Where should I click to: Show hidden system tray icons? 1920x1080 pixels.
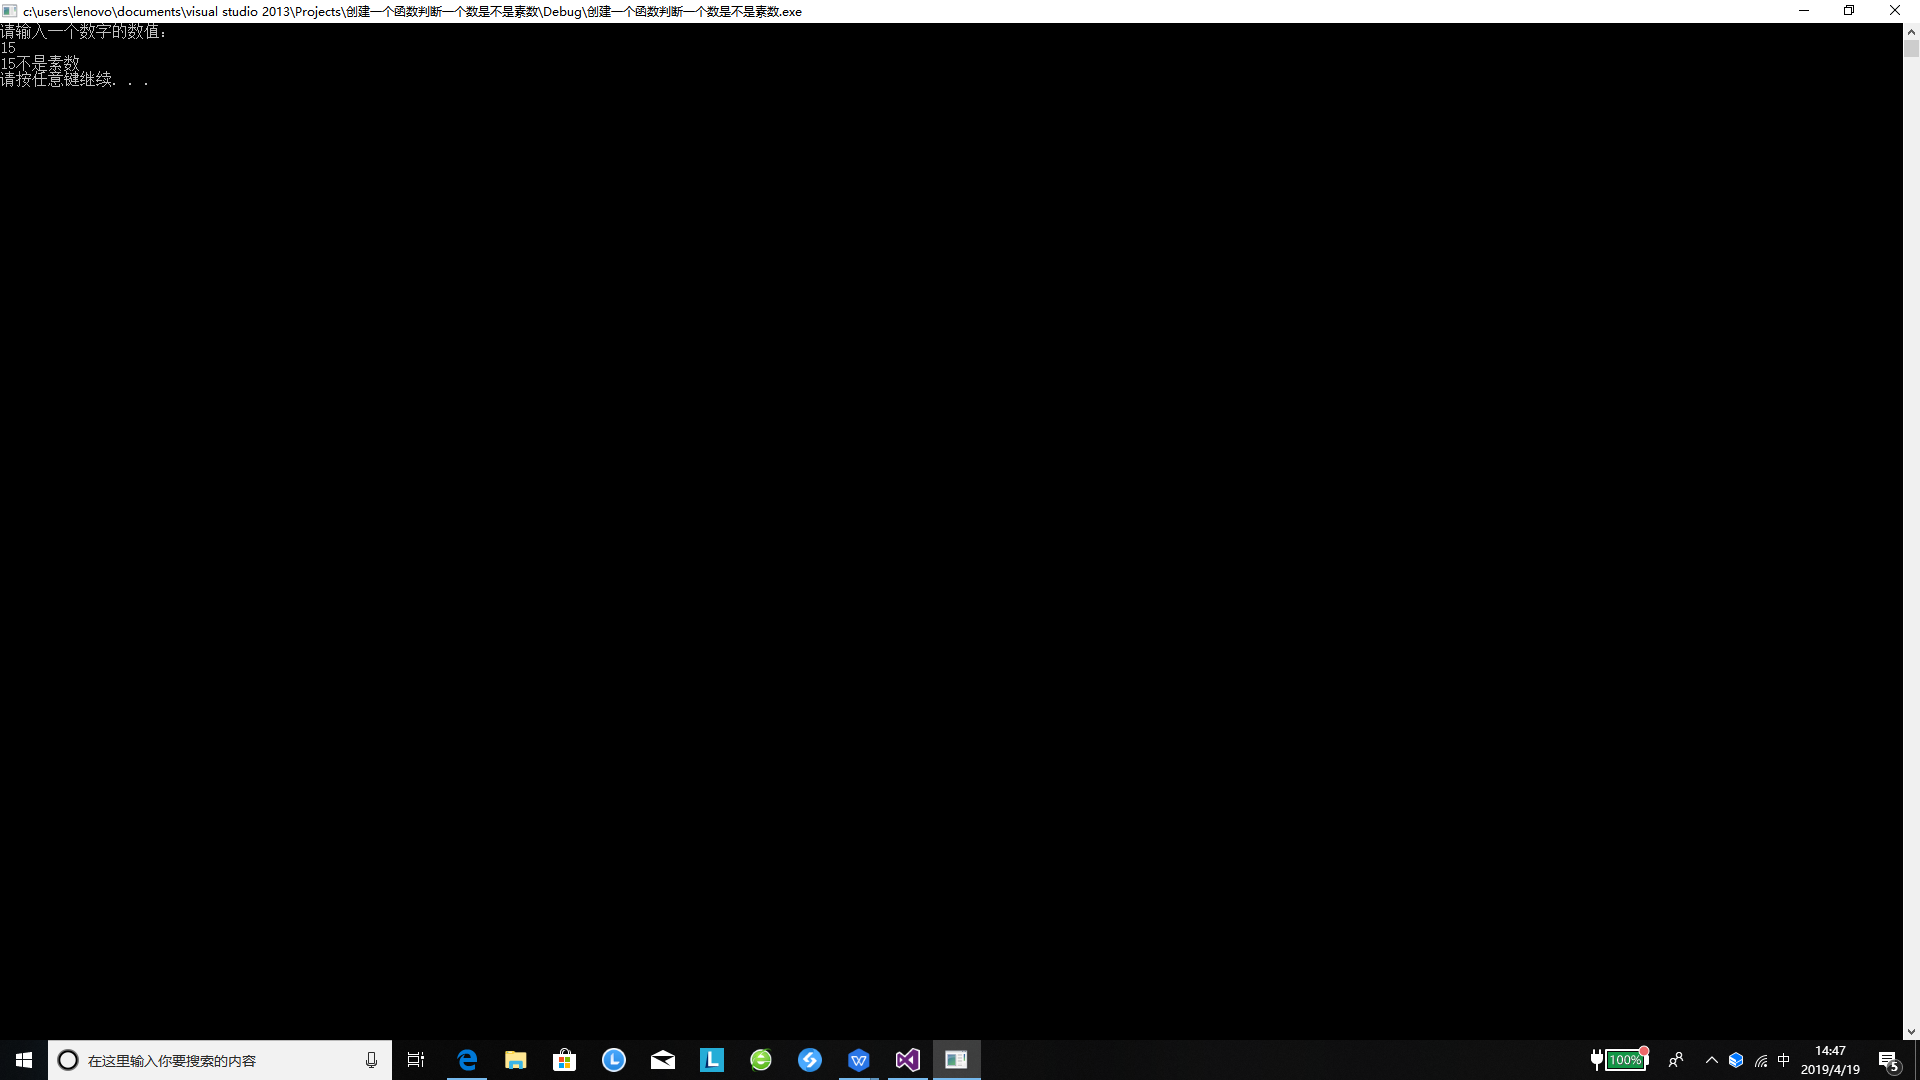[x=1712, y=1060]
